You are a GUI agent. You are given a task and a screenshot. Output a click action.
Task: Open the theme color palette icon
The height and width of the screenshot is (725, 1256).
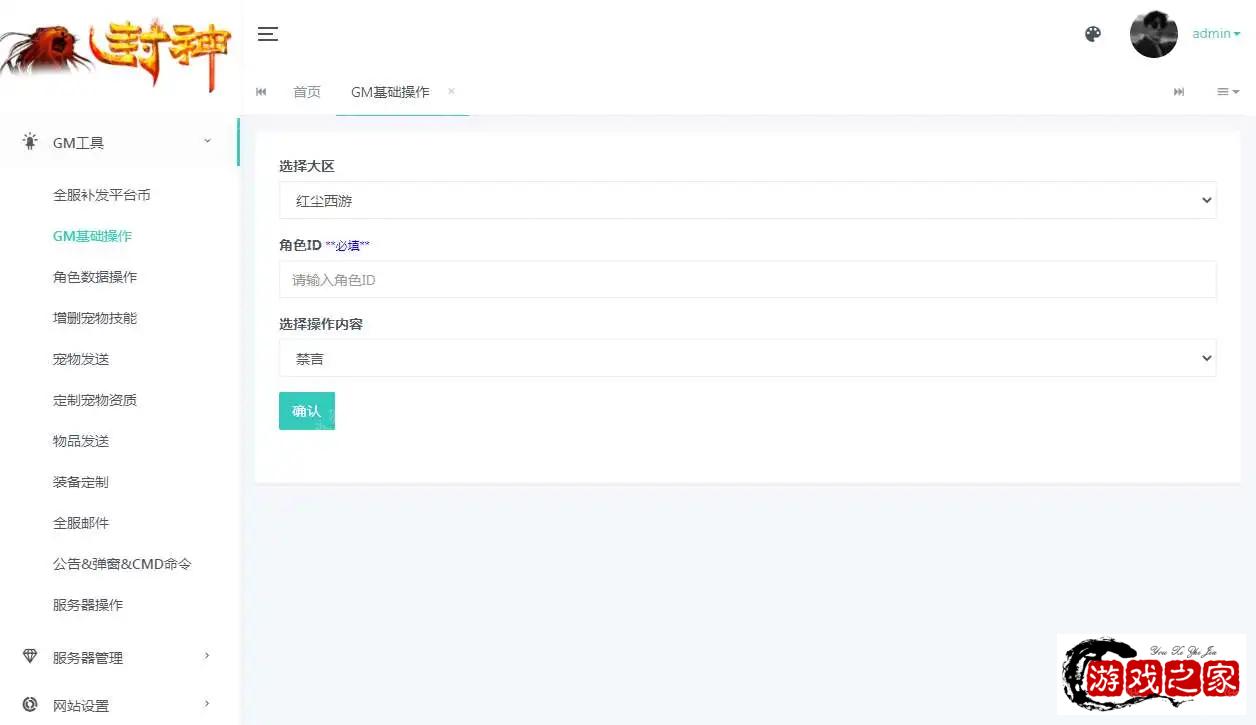tap(1093, 34)
